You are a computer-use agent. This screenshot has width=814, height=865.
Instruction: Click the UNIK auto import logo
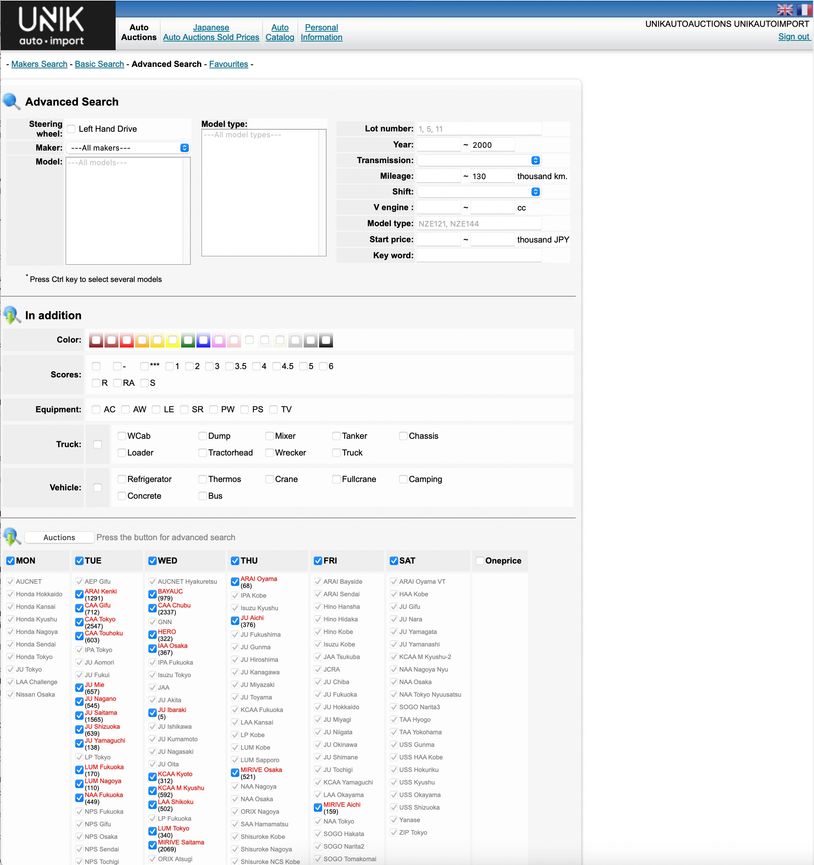click(58, 26)
